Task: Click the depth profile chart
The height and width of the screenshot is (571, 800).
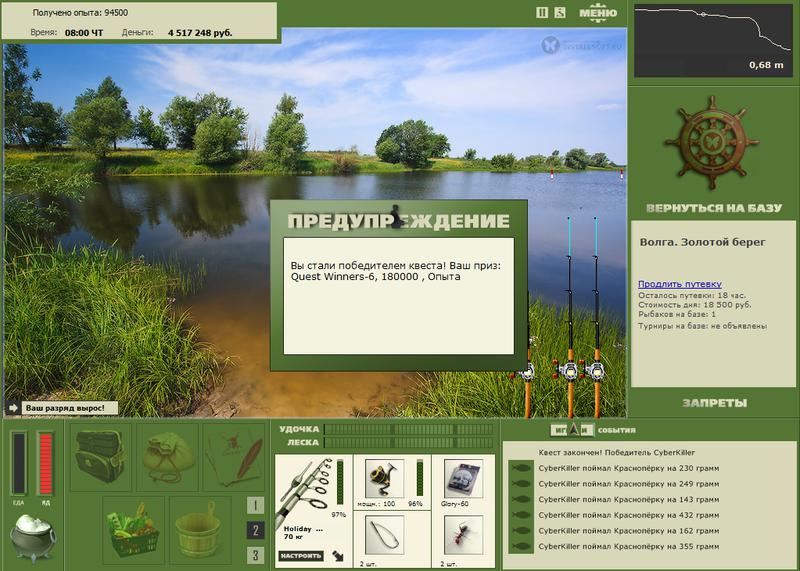Action: tap(713, 40)
